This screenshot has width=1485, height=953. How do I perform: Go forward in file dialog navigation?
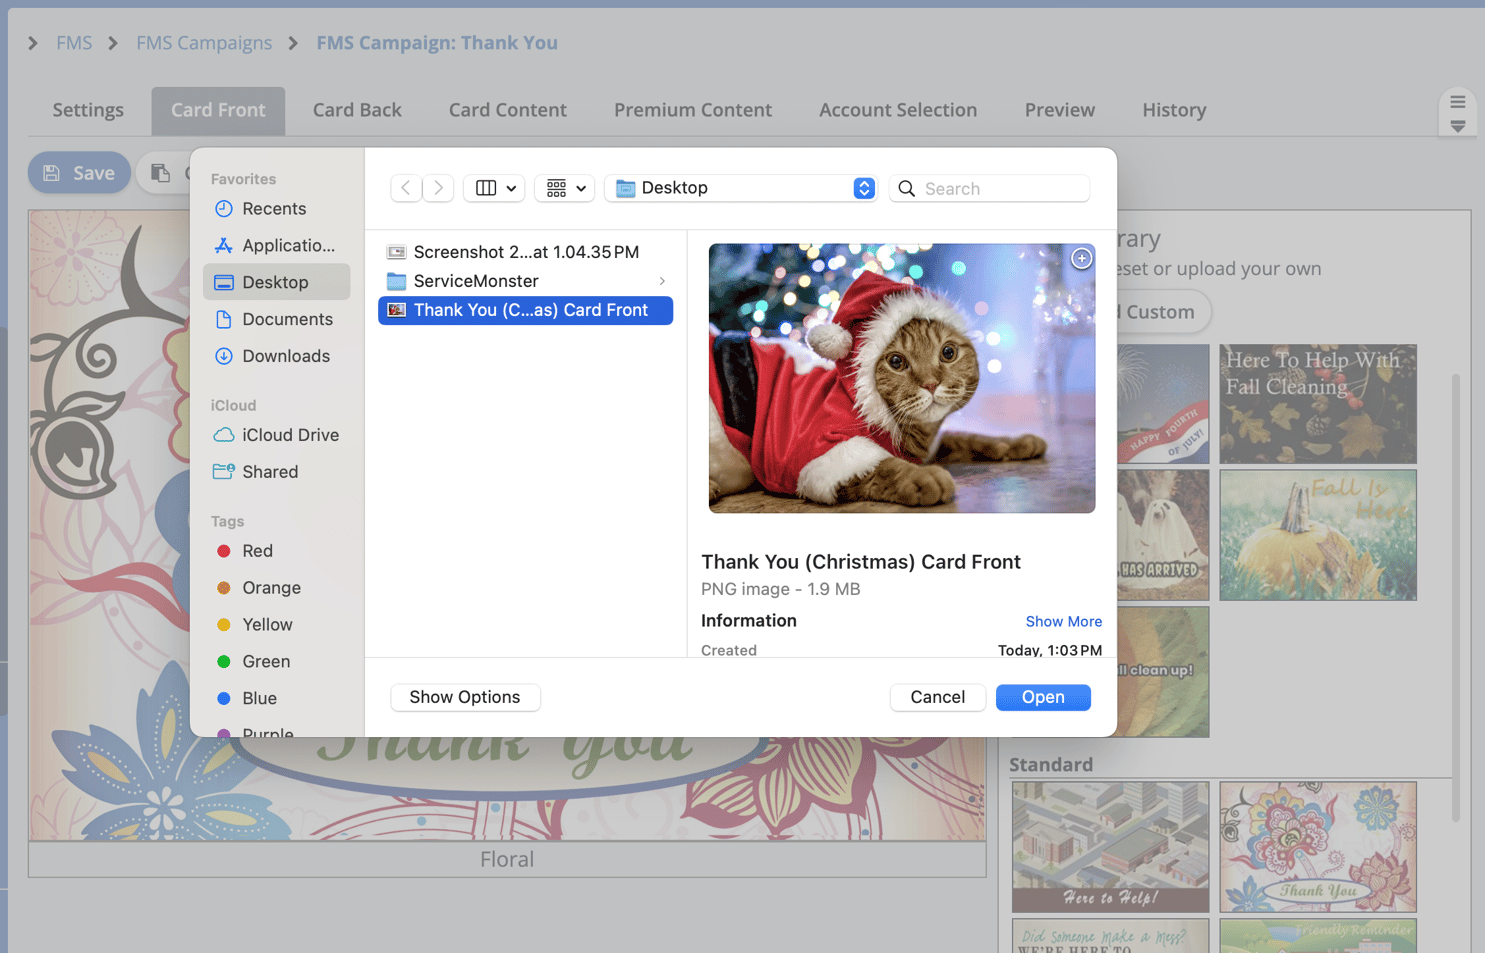pyautogui.click(x=438, y=188)
